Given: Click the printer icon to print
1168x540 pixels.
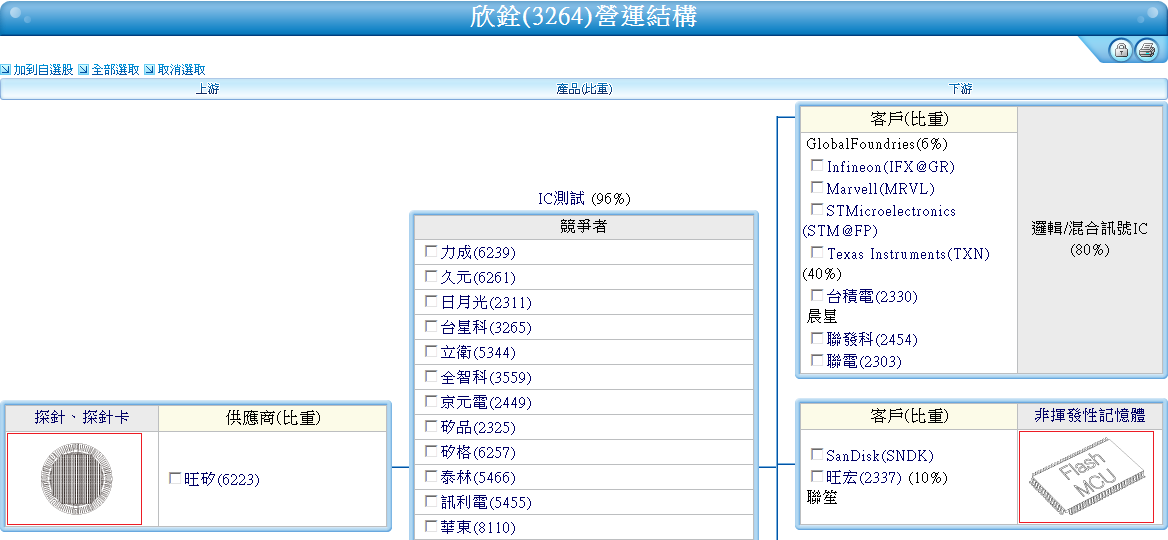Looking at the screenshot, I should point(1147,51).
